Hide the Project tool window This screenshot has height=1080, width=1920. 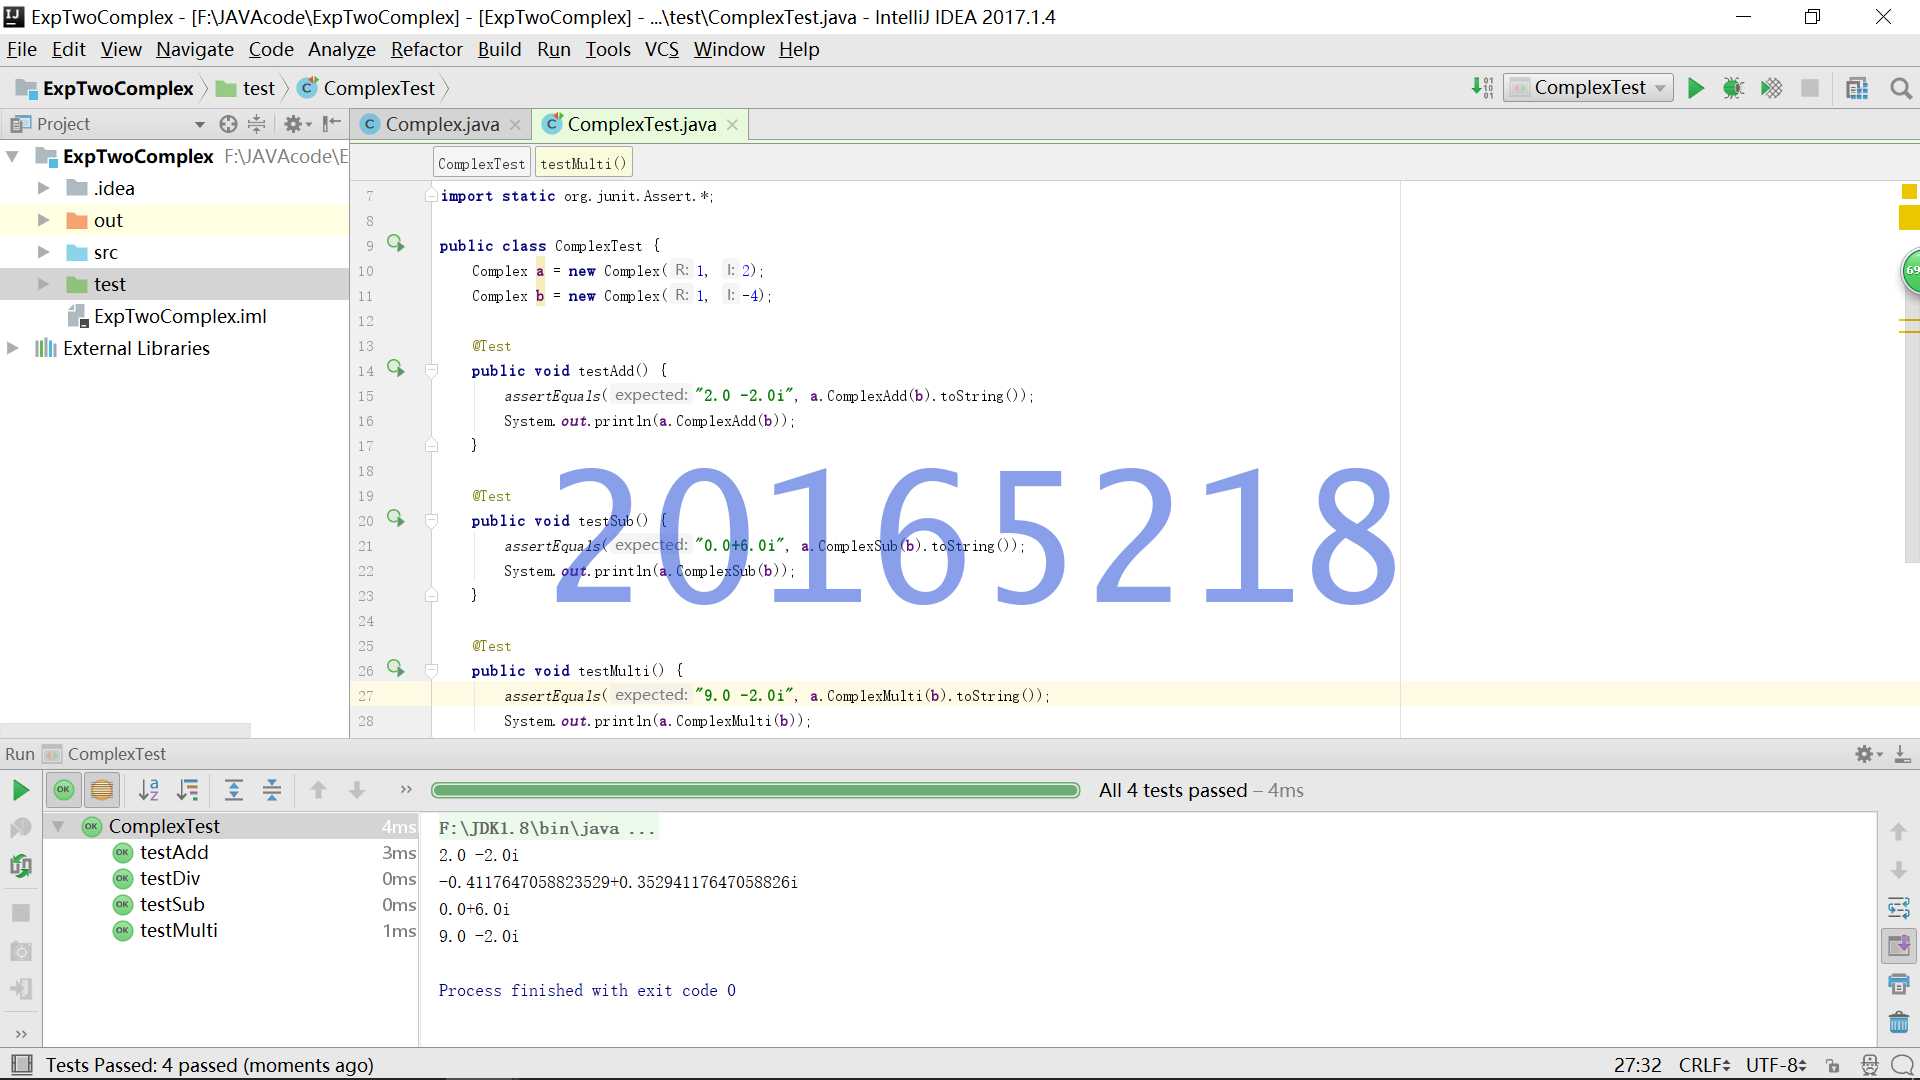click(332, 124)
